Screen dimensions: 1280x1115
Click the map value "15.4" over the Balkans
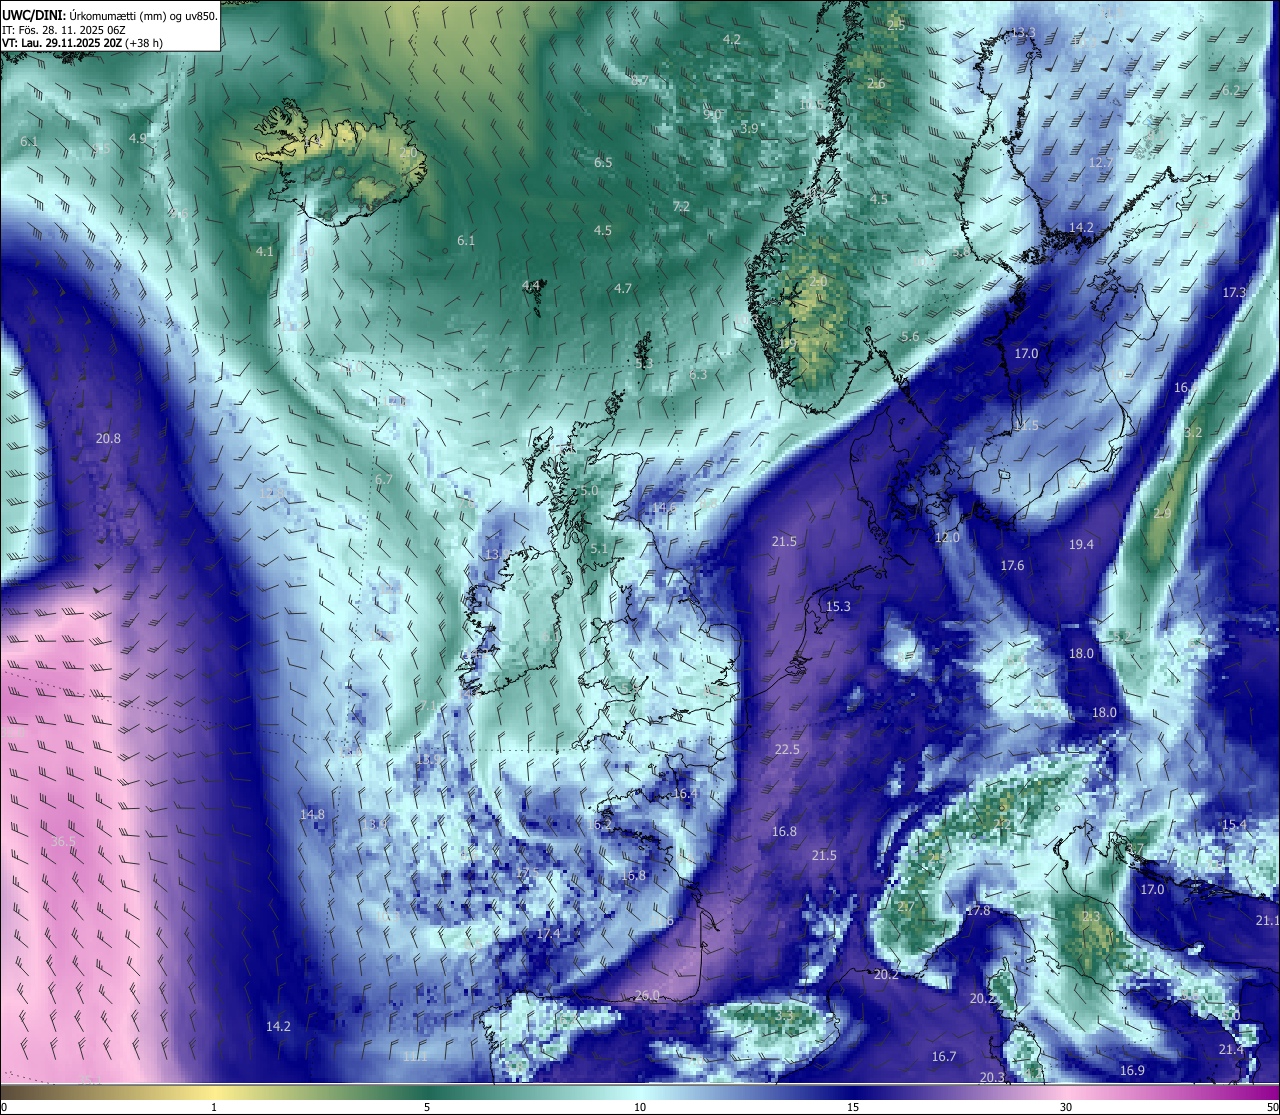pyautogui.click(x=1234, y=826)
